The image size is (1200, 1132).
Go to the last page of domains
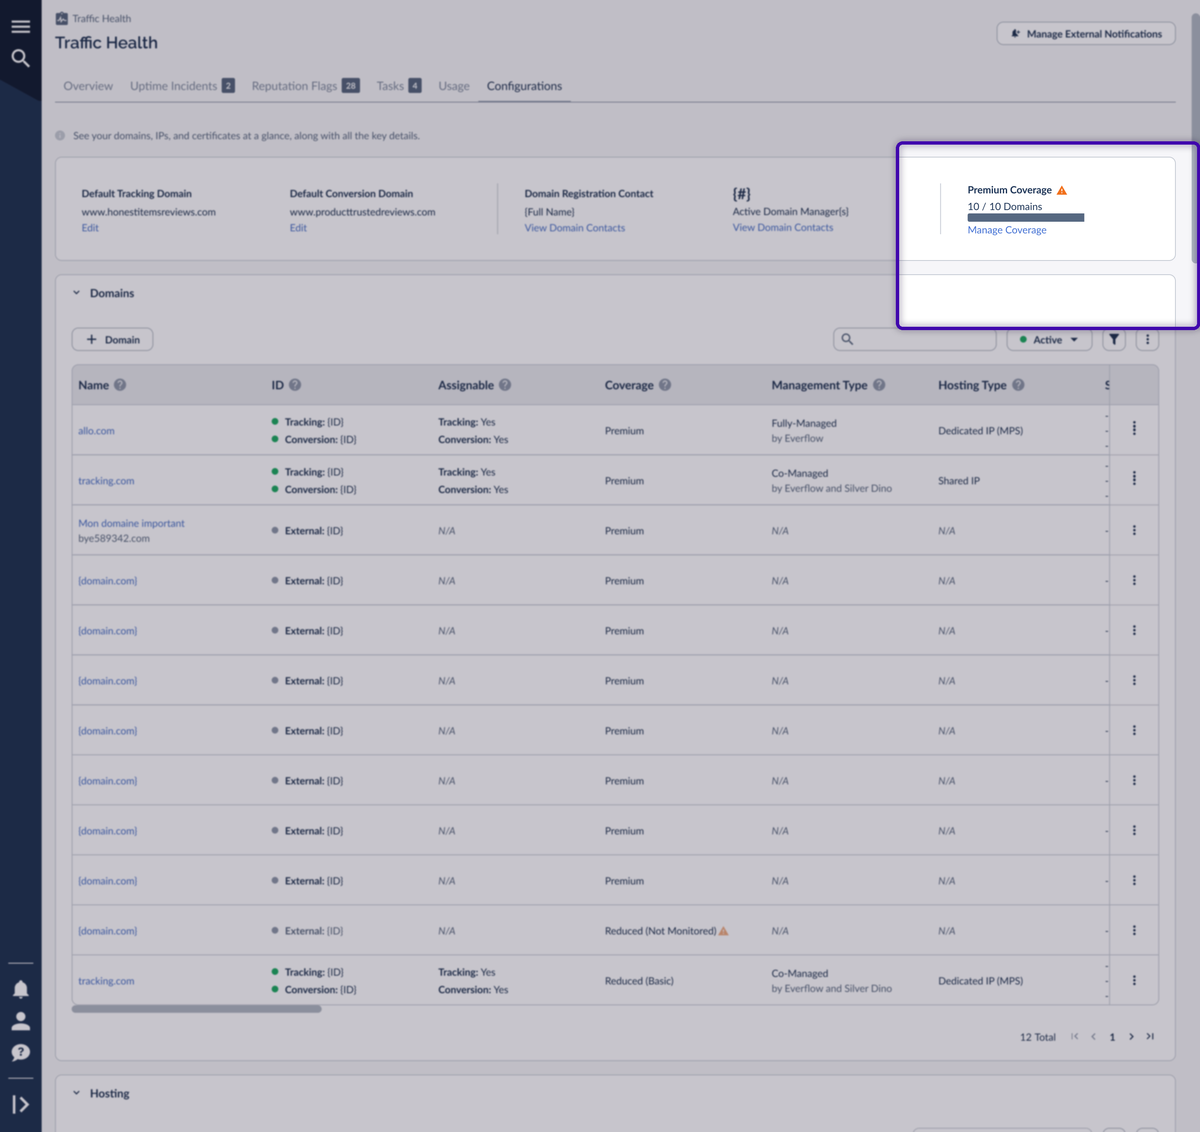1150,1037
